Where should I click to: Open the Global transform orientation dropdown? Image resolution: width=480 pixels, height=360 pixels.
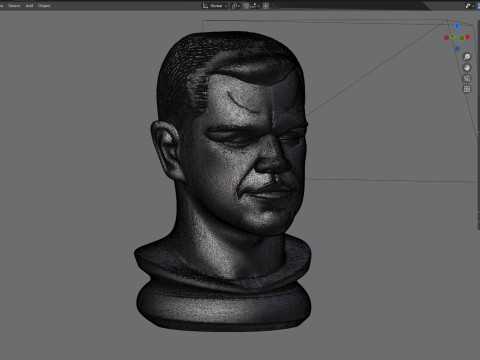tap(215, 6)
